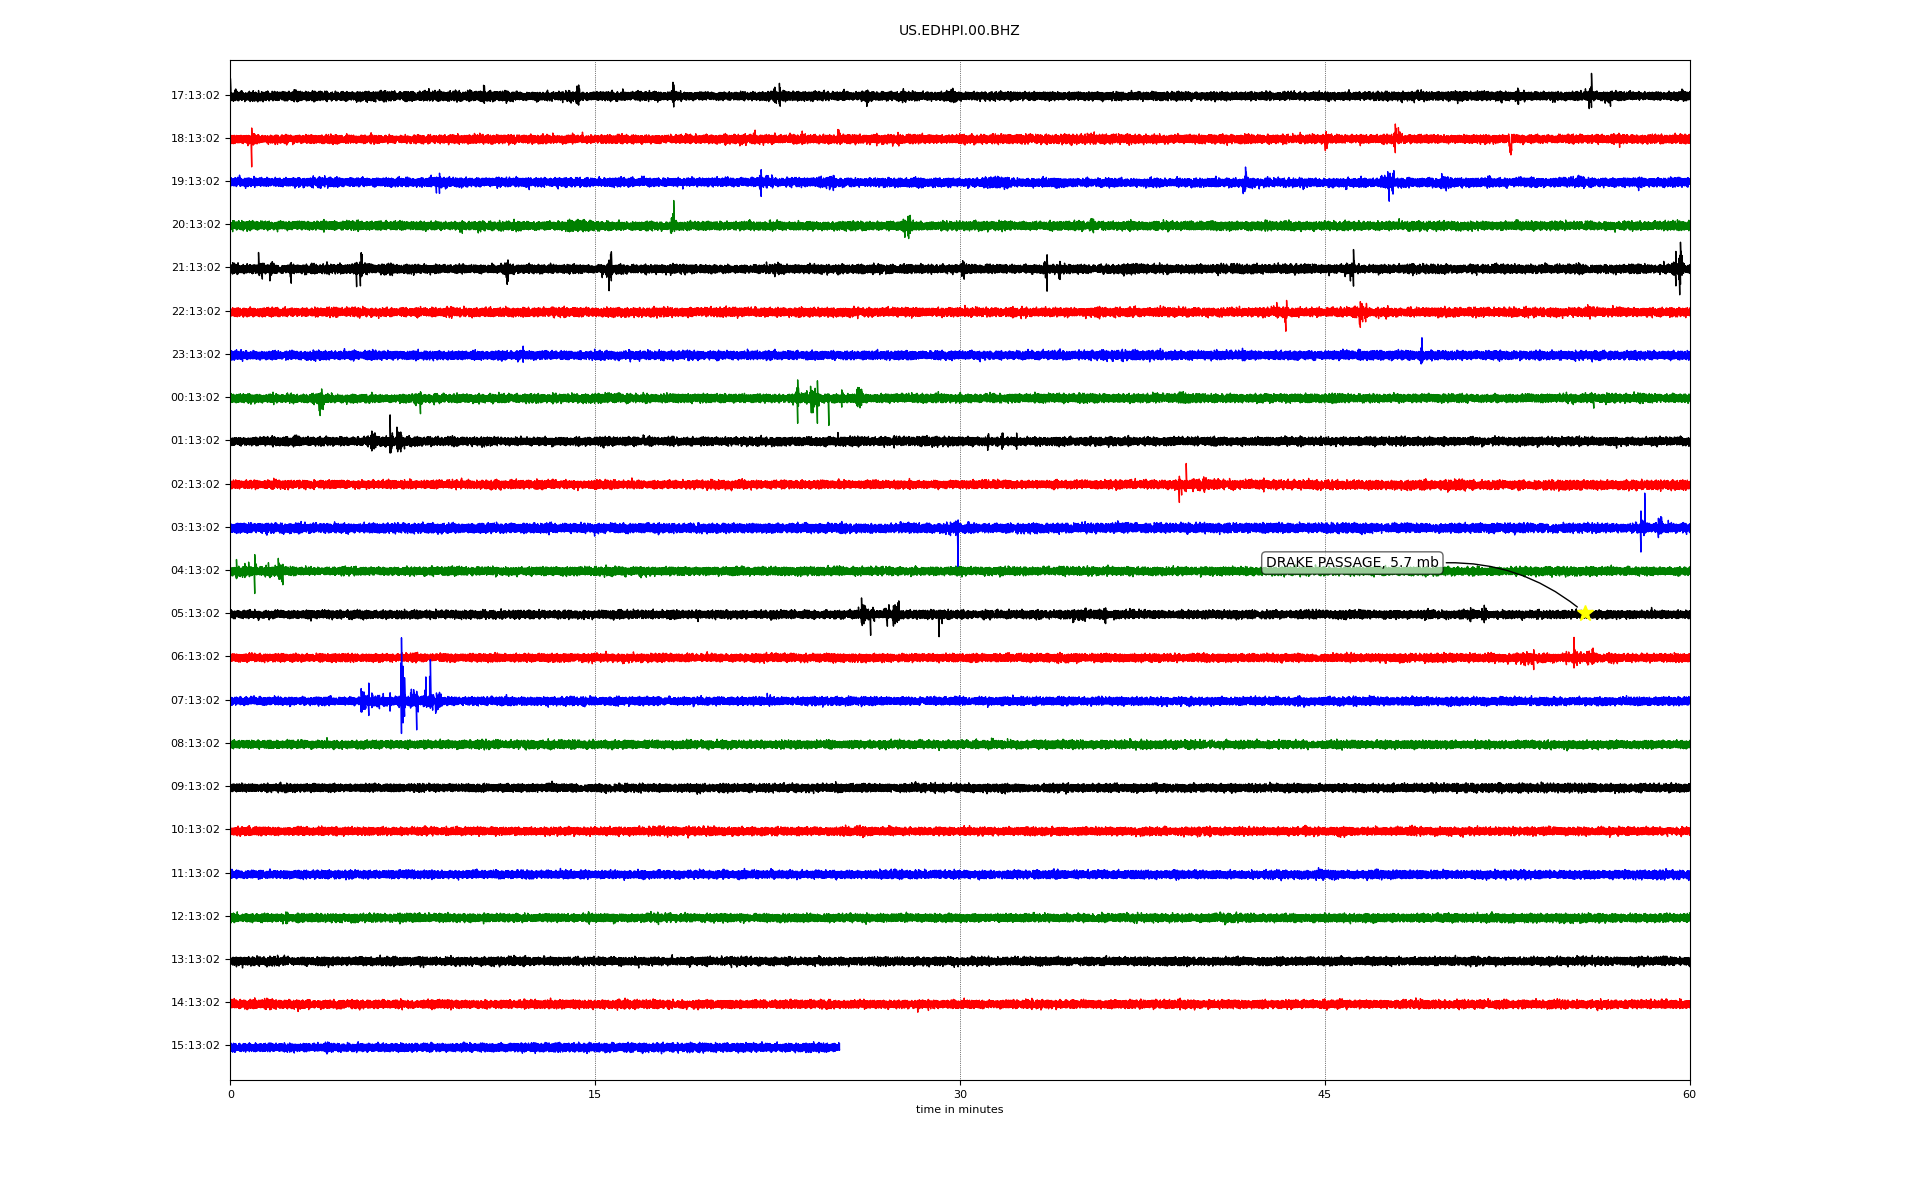Select the 22:13:02 row label
1920x1200 pixels.
point(195,312)
